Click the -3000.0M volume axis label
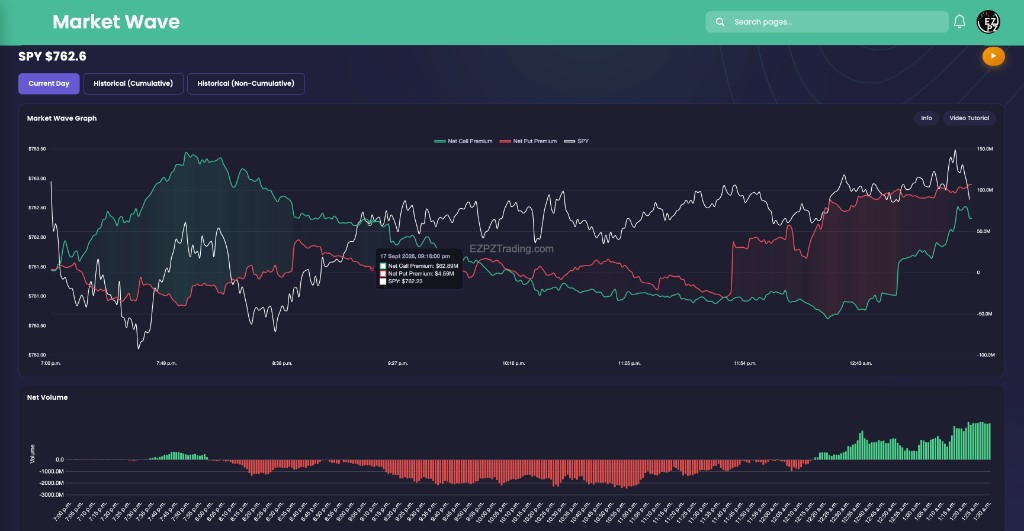The height and width of the screenshot is (531, 1024). click(x=52, y=495)
